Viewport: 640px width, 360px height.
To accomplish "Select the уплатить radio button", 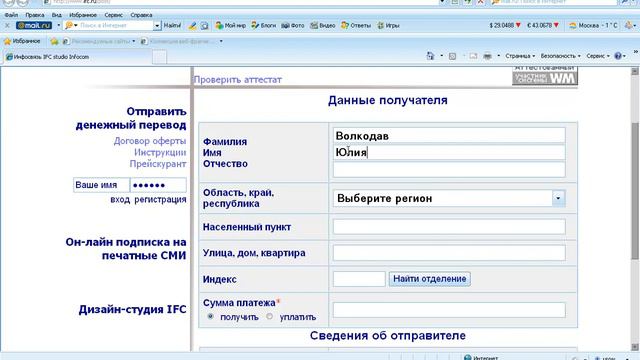I will click(269, 316).
